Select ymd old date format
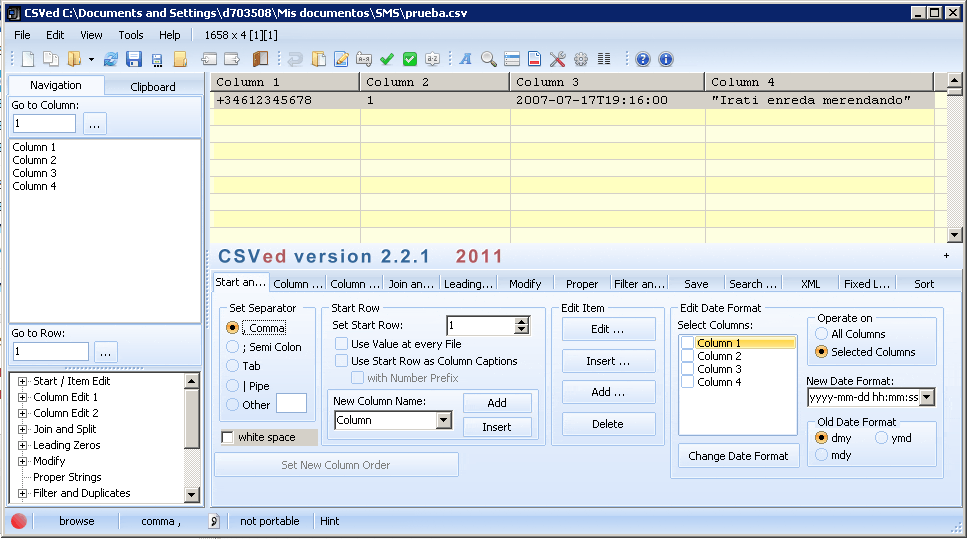This screenshot has height=539, width=967. [881, 438]
